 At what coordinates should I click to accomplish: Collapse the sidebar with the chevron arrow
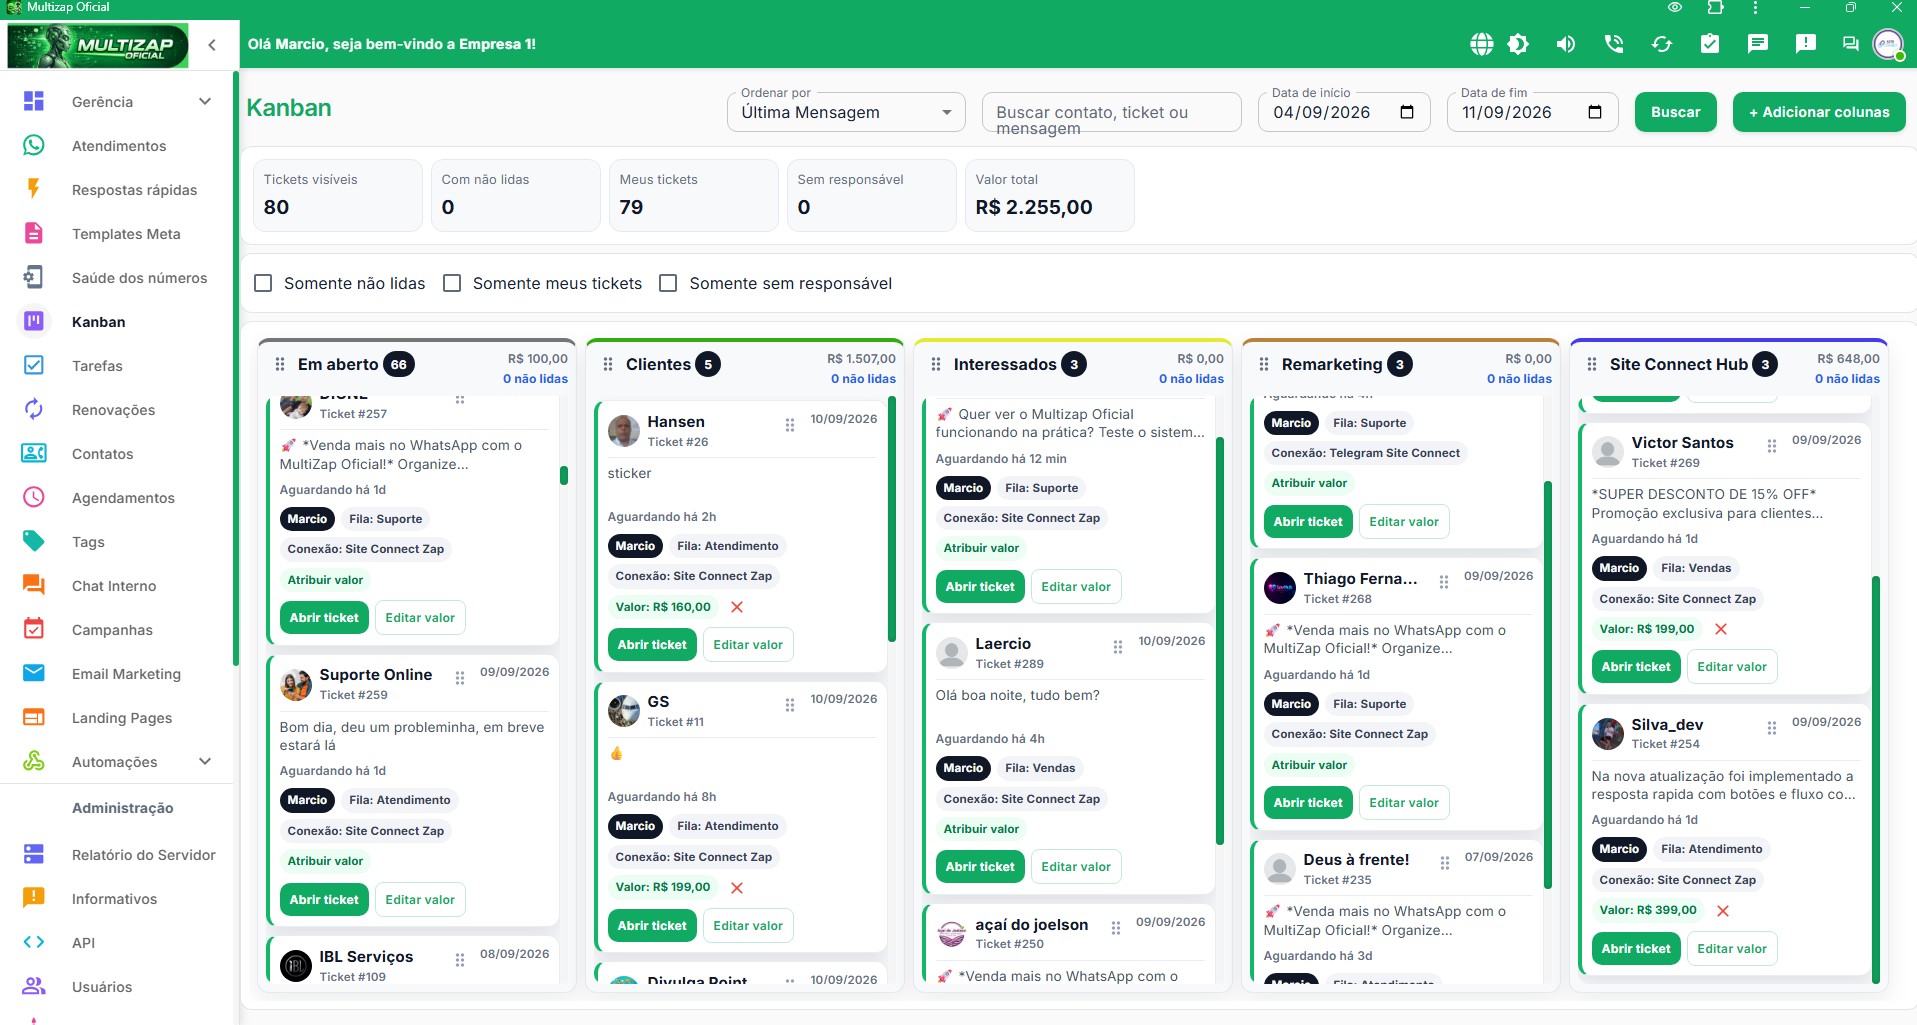coord(212,44)
